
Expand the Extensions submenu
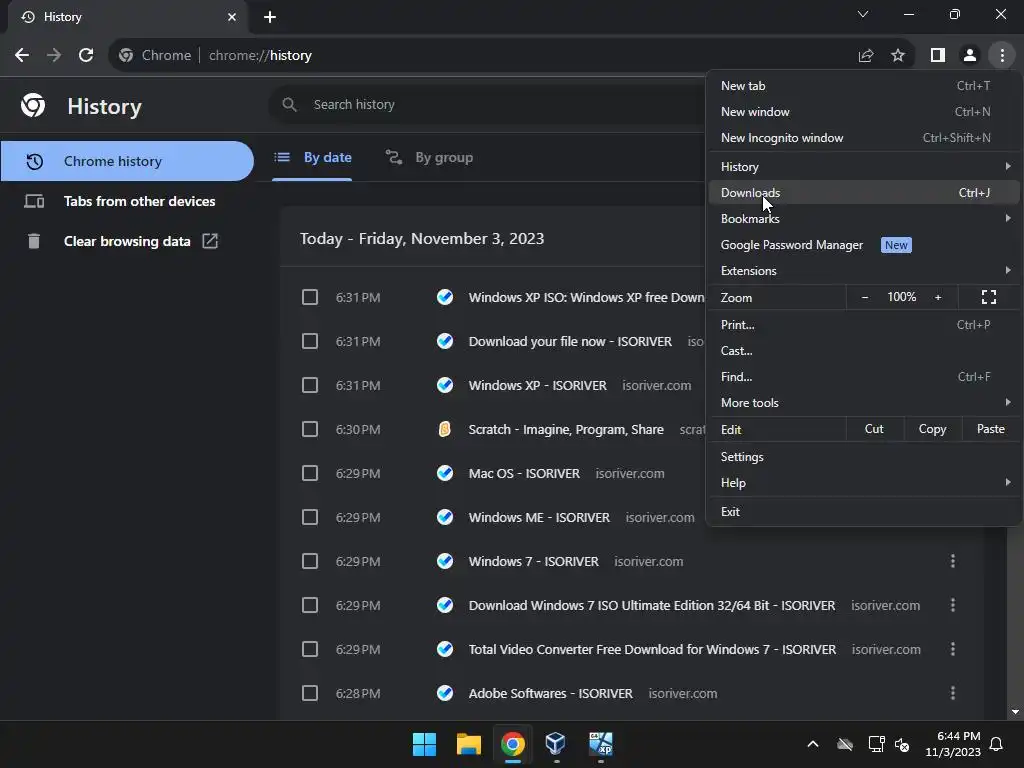tap(863, 270)
